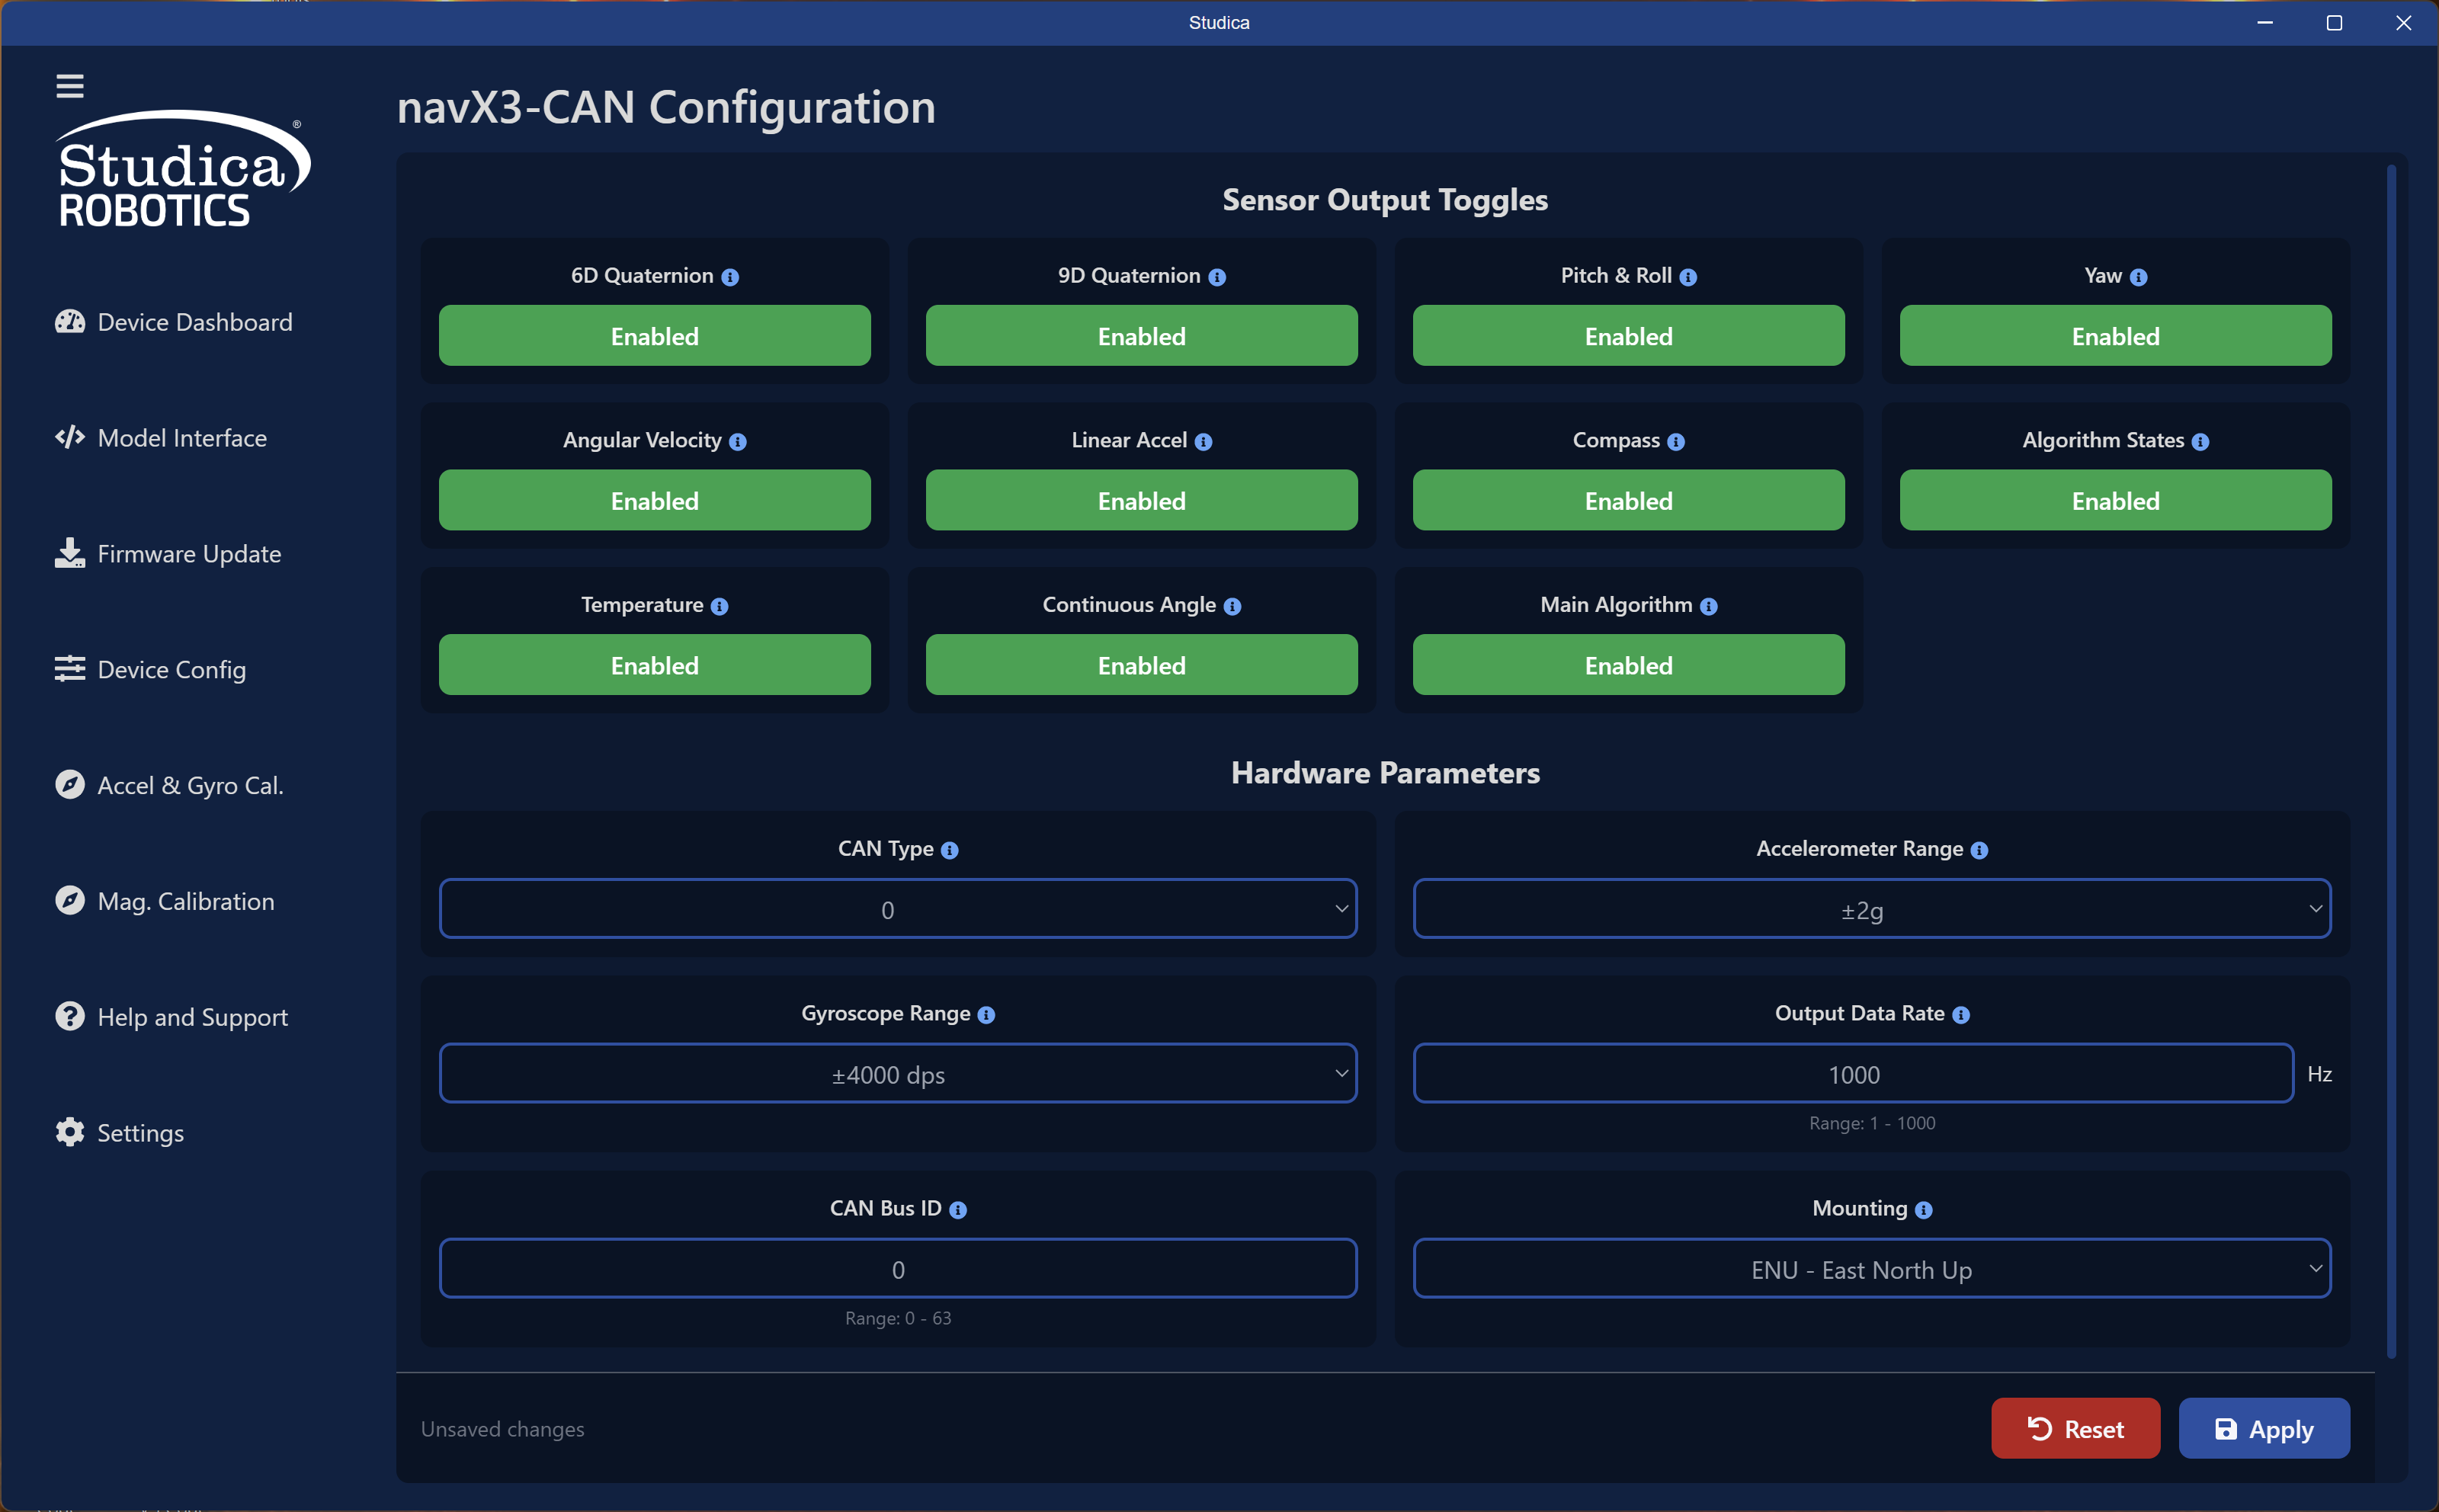
Task: Open the Mounting orientation dropdown
Action: tap(1871, 1269)
